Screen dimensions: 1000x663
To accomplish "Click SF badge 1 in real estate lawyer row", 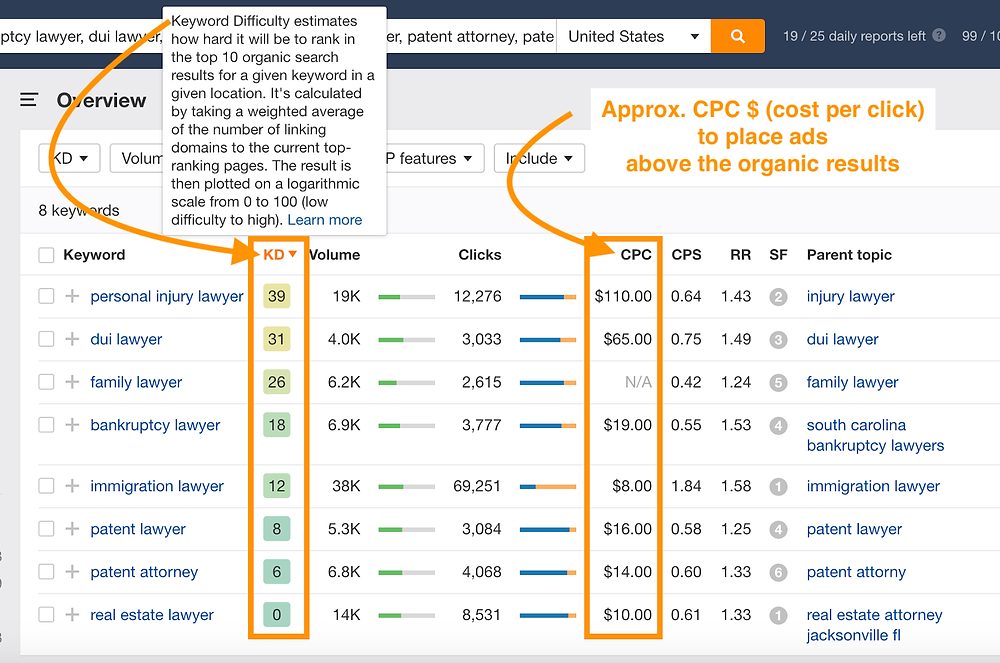I will [x=778, y=616].
